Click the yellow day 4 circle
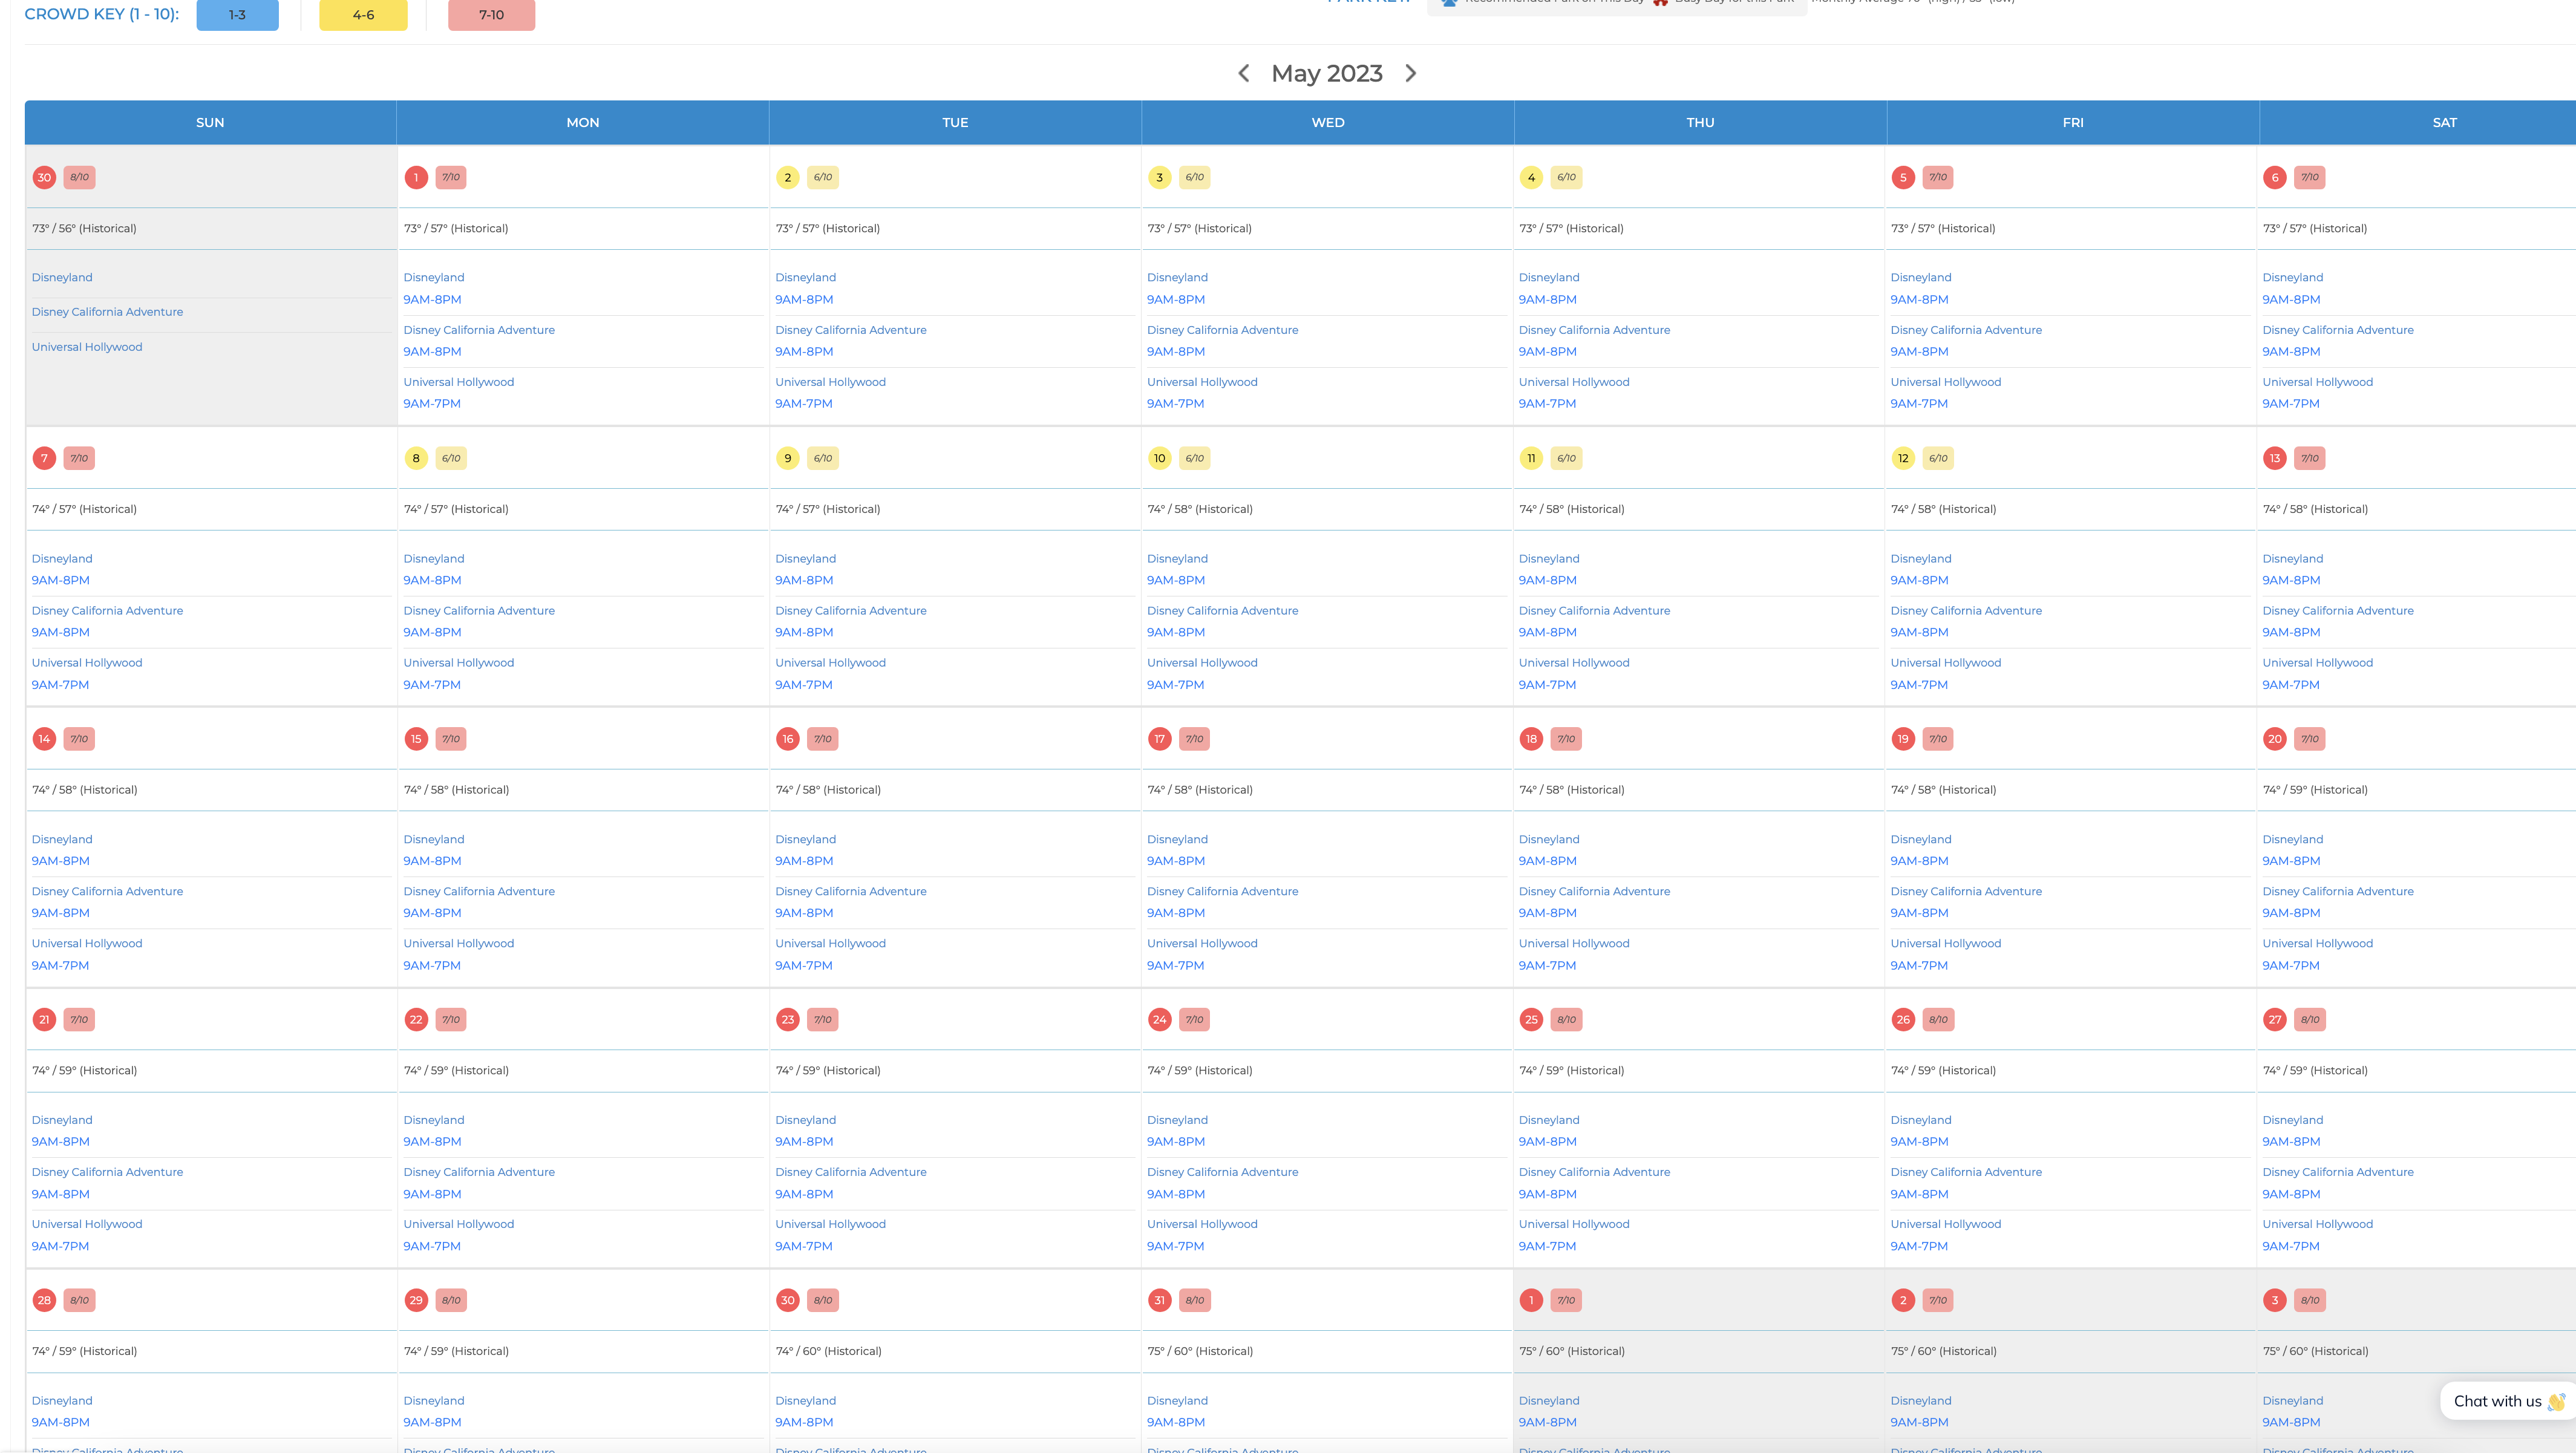The width and height of the screenshot is (2576, 1453). click(x=1531, y=178)
